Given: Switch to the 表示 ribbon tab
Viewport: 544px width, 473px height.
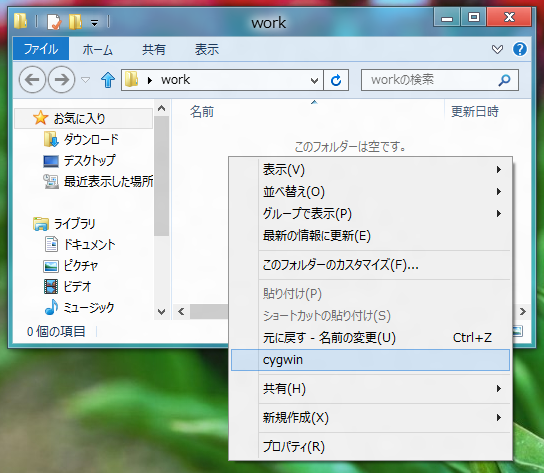Looking at the screenshot, I should [207, 50].
